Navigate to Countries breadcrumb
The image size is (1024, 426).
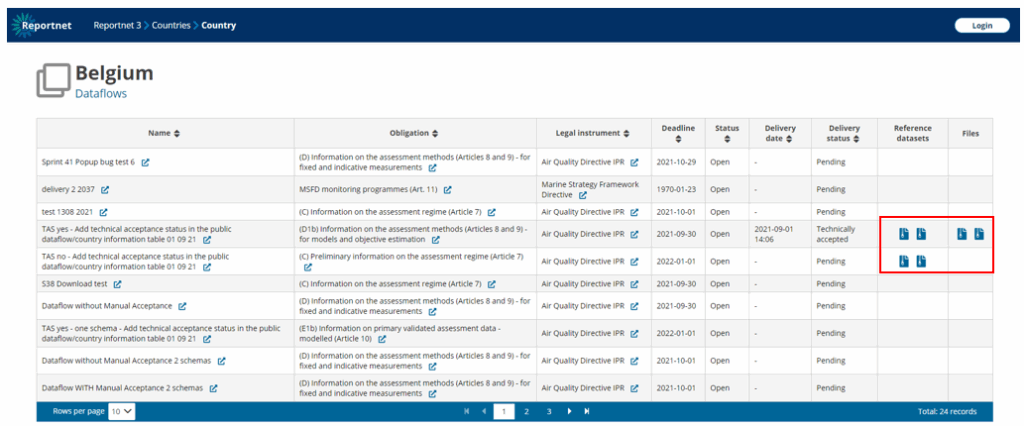171,25
